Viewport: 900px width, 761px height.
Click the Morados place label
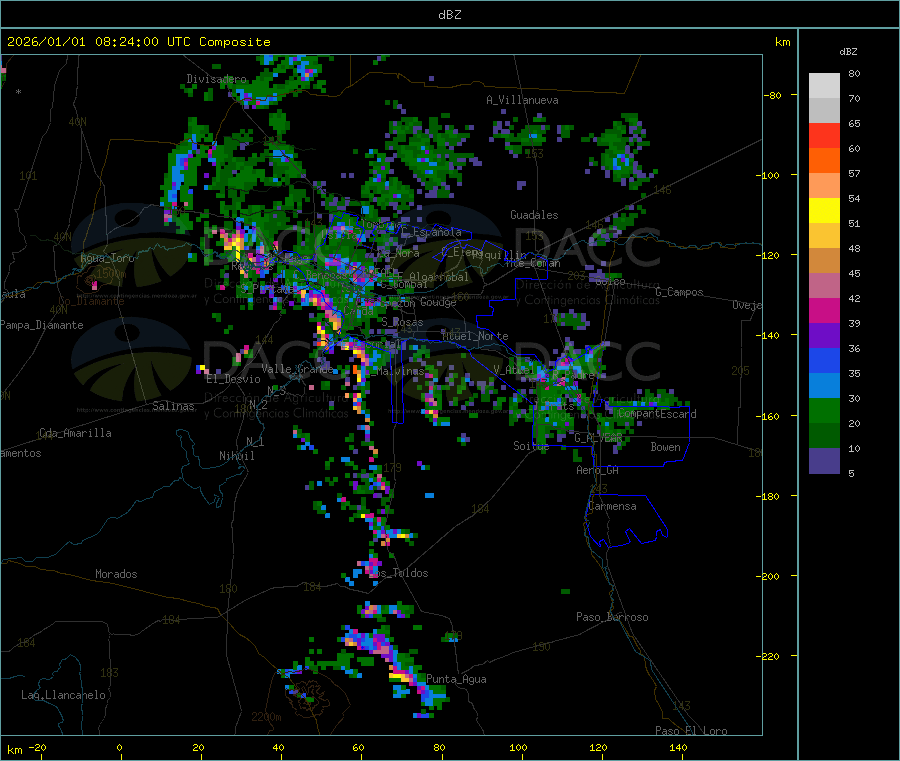(116, 574)
